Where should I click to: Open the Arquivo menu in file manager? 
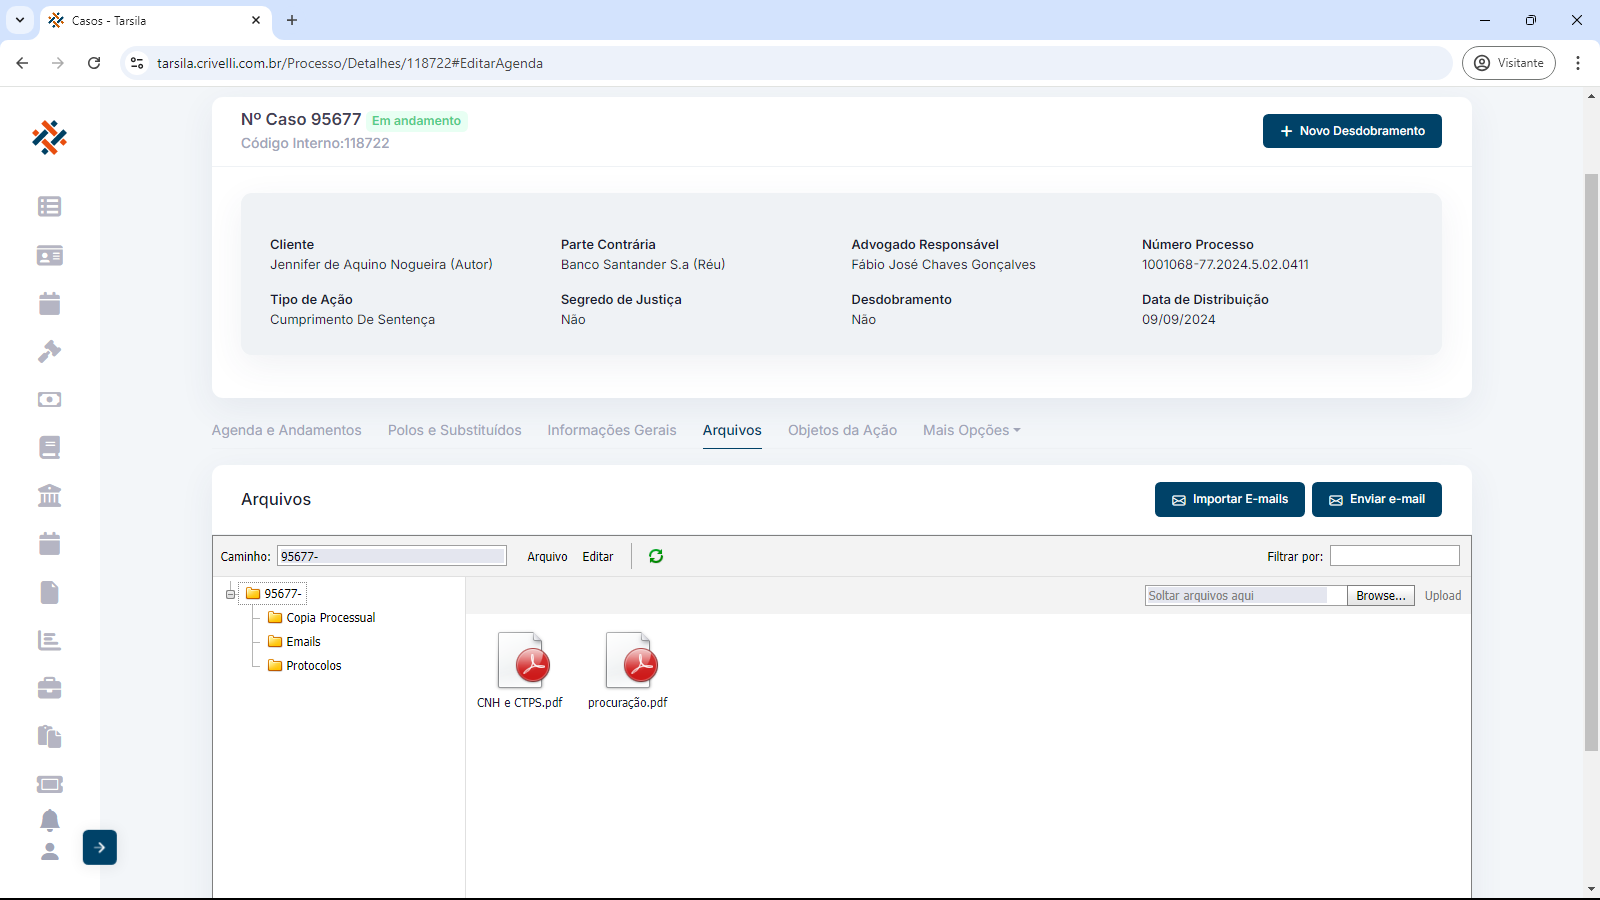(x=547, y=557)
